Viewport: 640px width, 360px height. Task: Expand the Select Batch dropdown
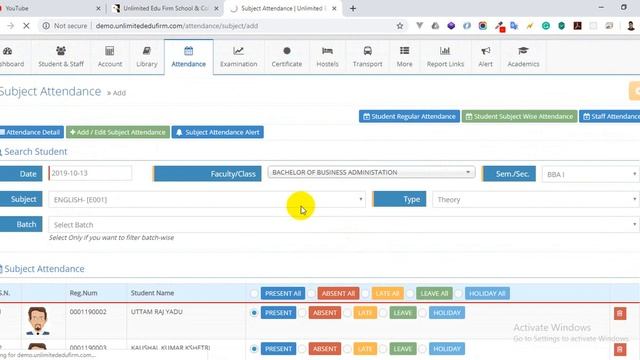tap(343, 225)
